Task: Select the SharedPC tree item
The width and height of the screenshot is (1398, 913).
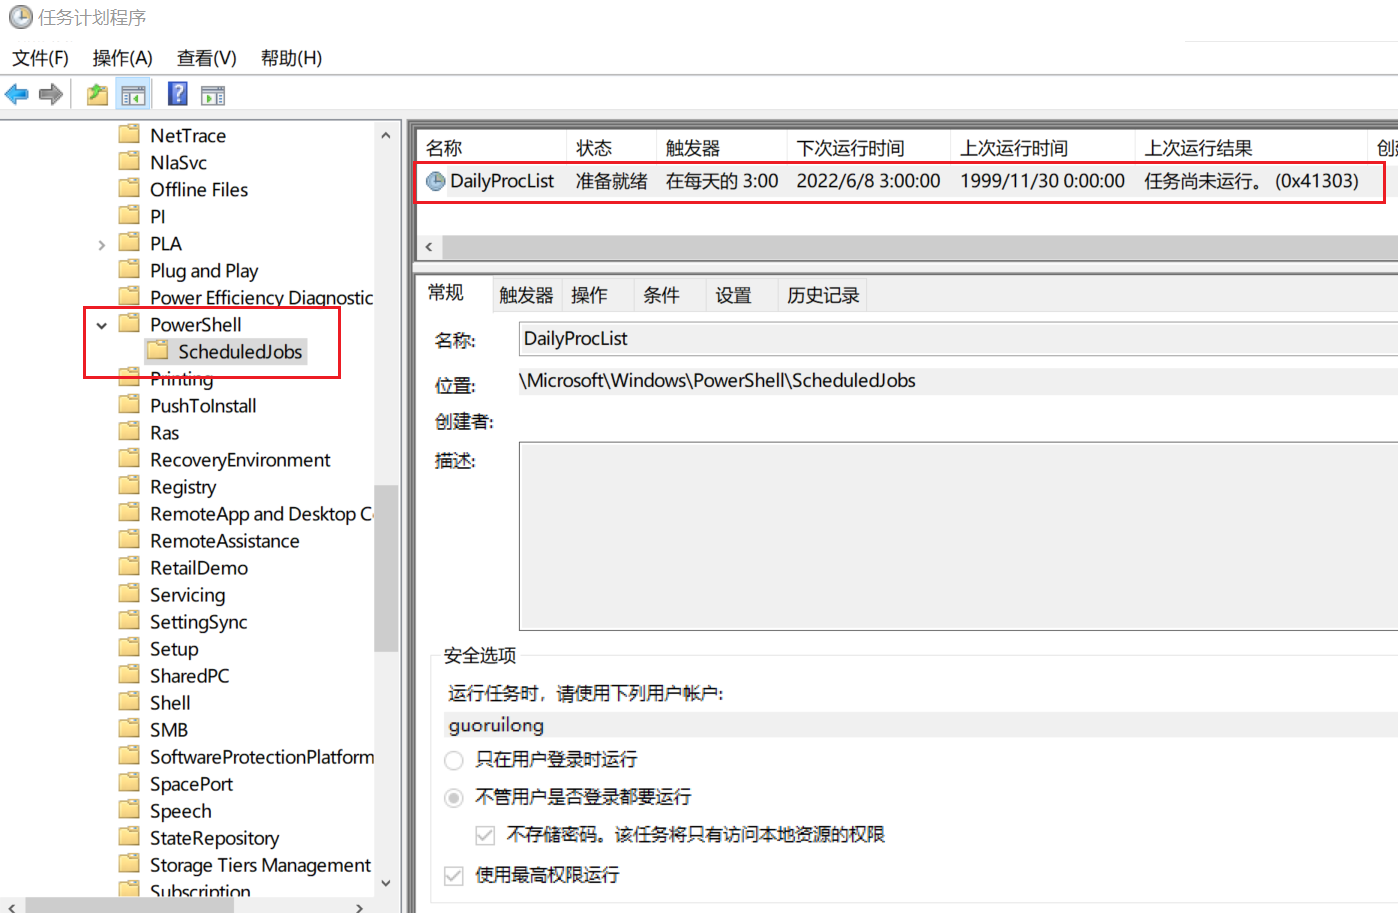Action: coord(190,675)
